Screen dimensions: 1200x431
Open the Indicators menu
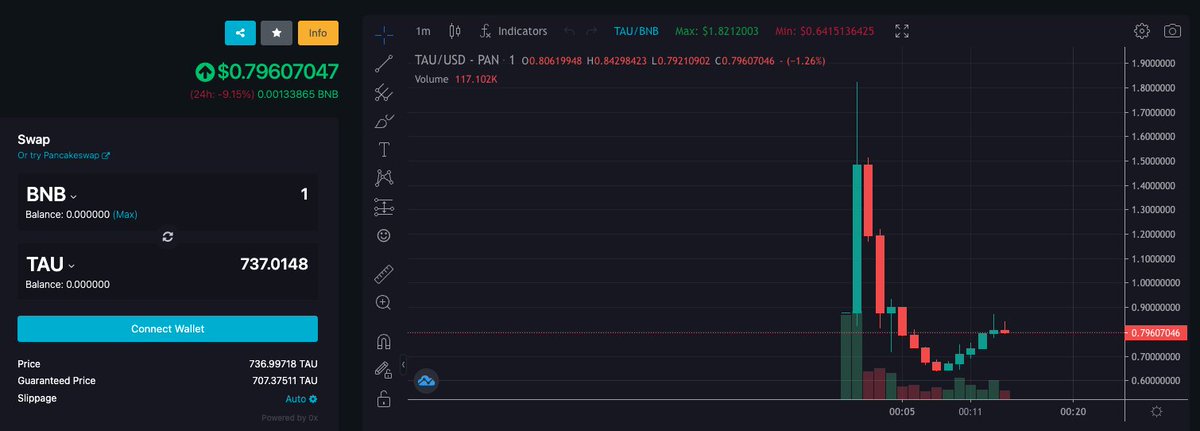(x=514, y=31)
